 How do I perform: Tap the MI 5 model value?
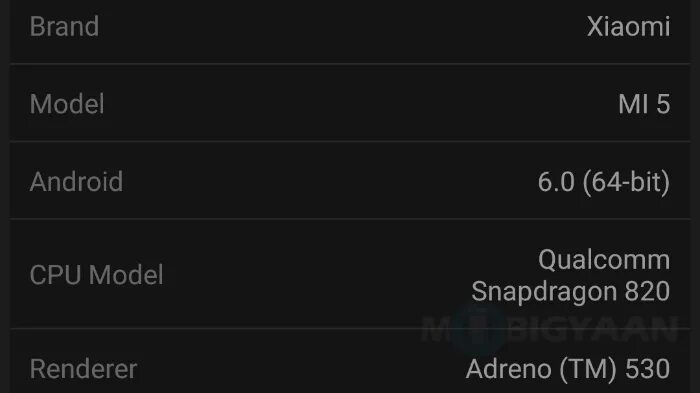click(x=644, y=104)
